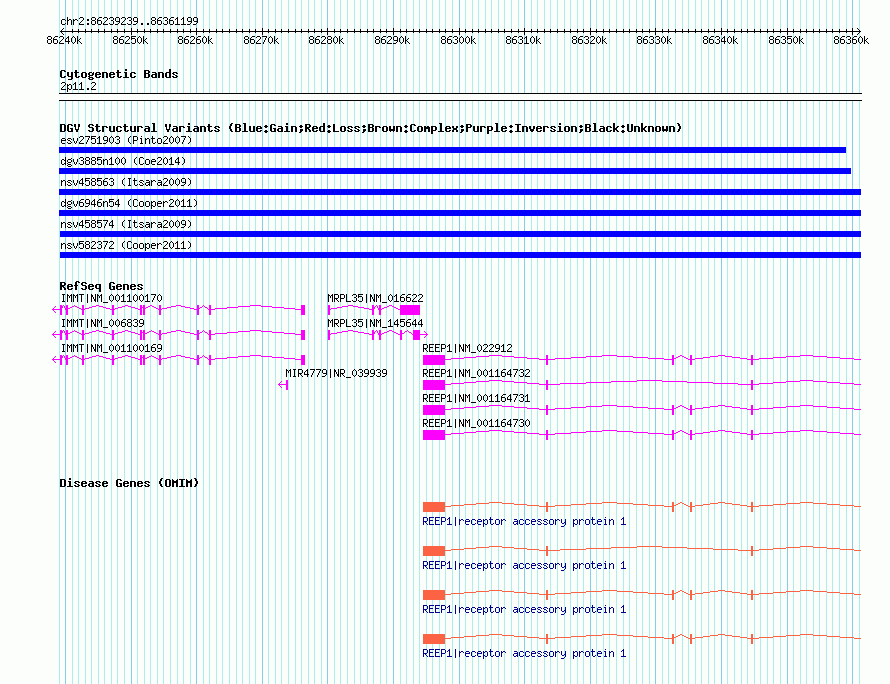Click the dgv3885n100 (Coe2014) variant label
This screenshot has height=684, width=890.
pos(123,161)
